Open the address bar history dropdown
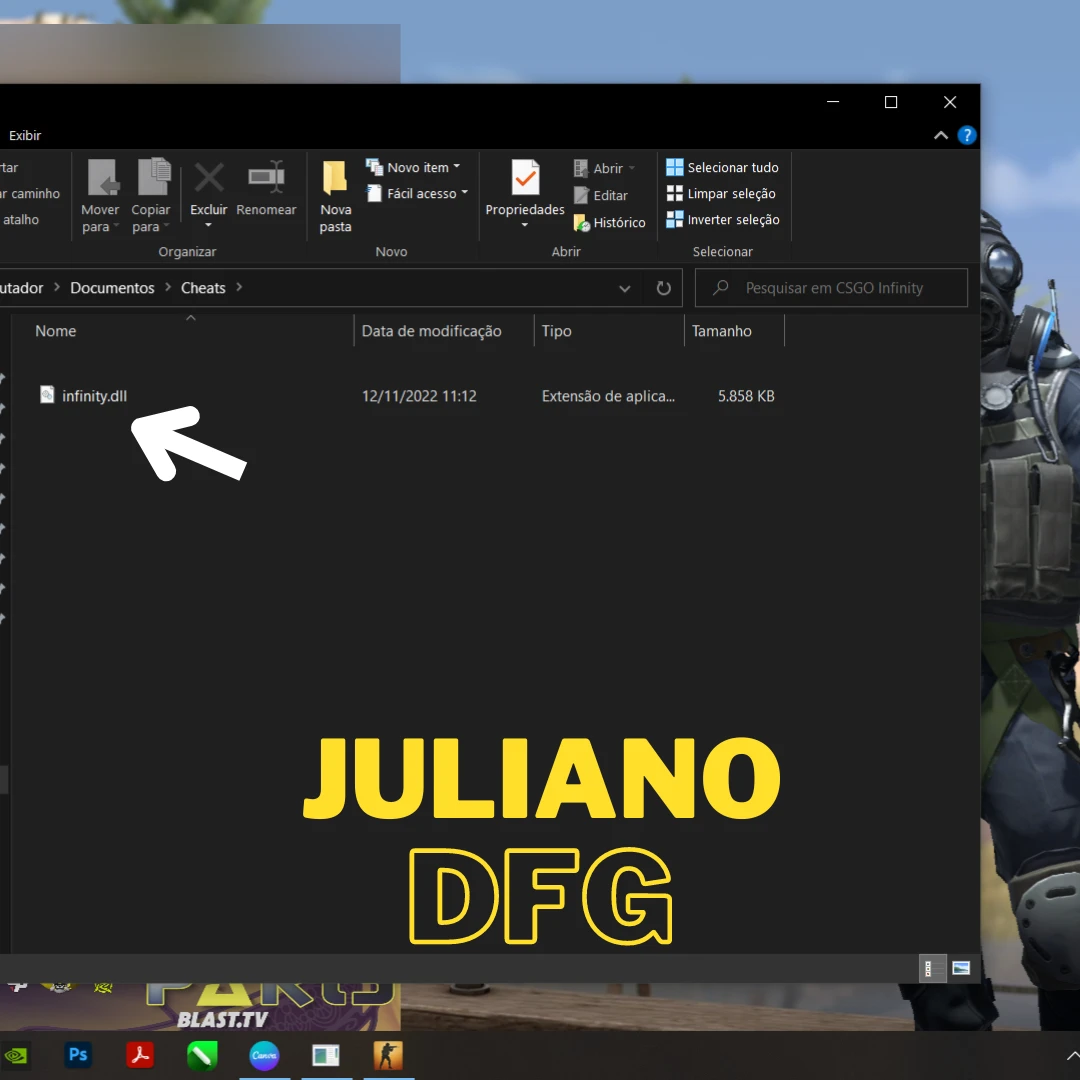This screenshot has width=1080, height=1080. pyautogui.click(x=625, y=289)
